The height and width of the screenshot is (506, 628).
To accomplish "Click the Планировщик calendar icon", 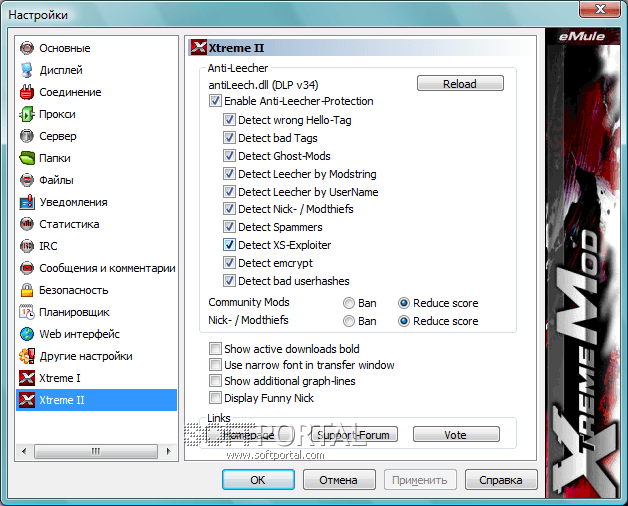I will click(27, 312).
